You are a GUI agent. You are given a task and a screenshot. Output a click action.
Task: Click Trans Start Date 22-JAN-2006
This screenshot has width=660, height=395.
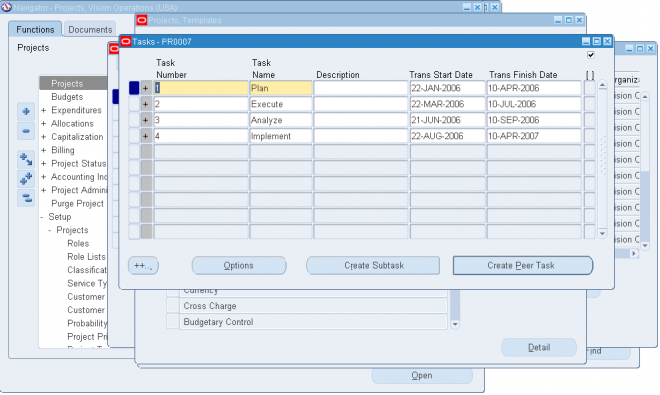pyautogui.click(x=447, y=88)
